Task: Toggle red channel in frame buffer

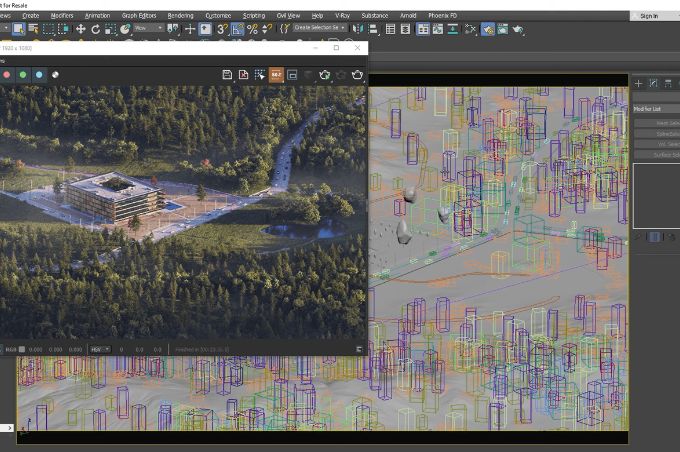Action: point(7,75)
